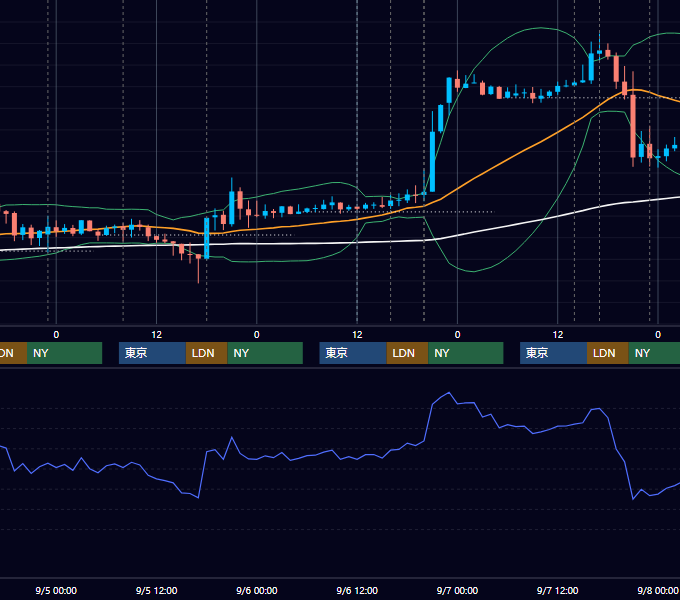
Task: Click the LDN session block on 9/6
Action: click(x=407, y=353)
